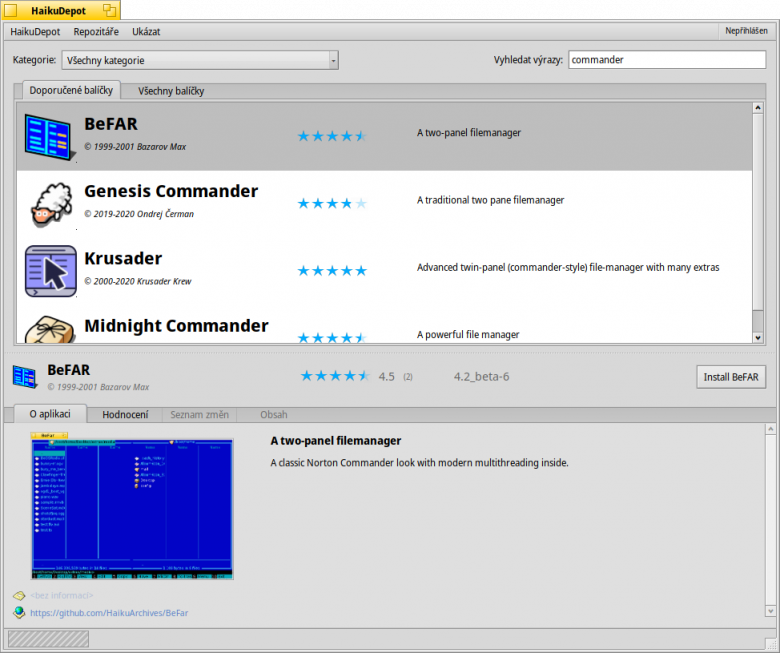780x653 pixels.
Task: Open the Ukázat menu
Action: click(146, 31)
